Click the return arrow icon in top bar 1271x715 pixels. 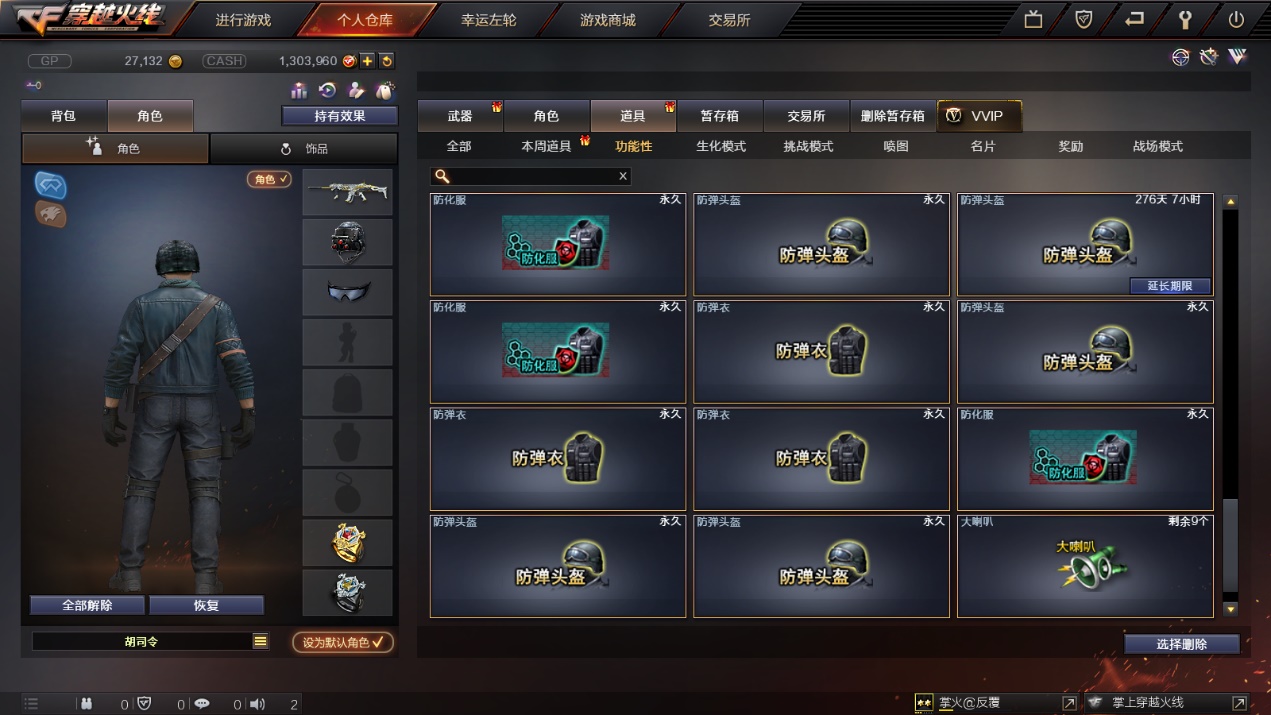pyautogui.click(x=1134, y=19)
